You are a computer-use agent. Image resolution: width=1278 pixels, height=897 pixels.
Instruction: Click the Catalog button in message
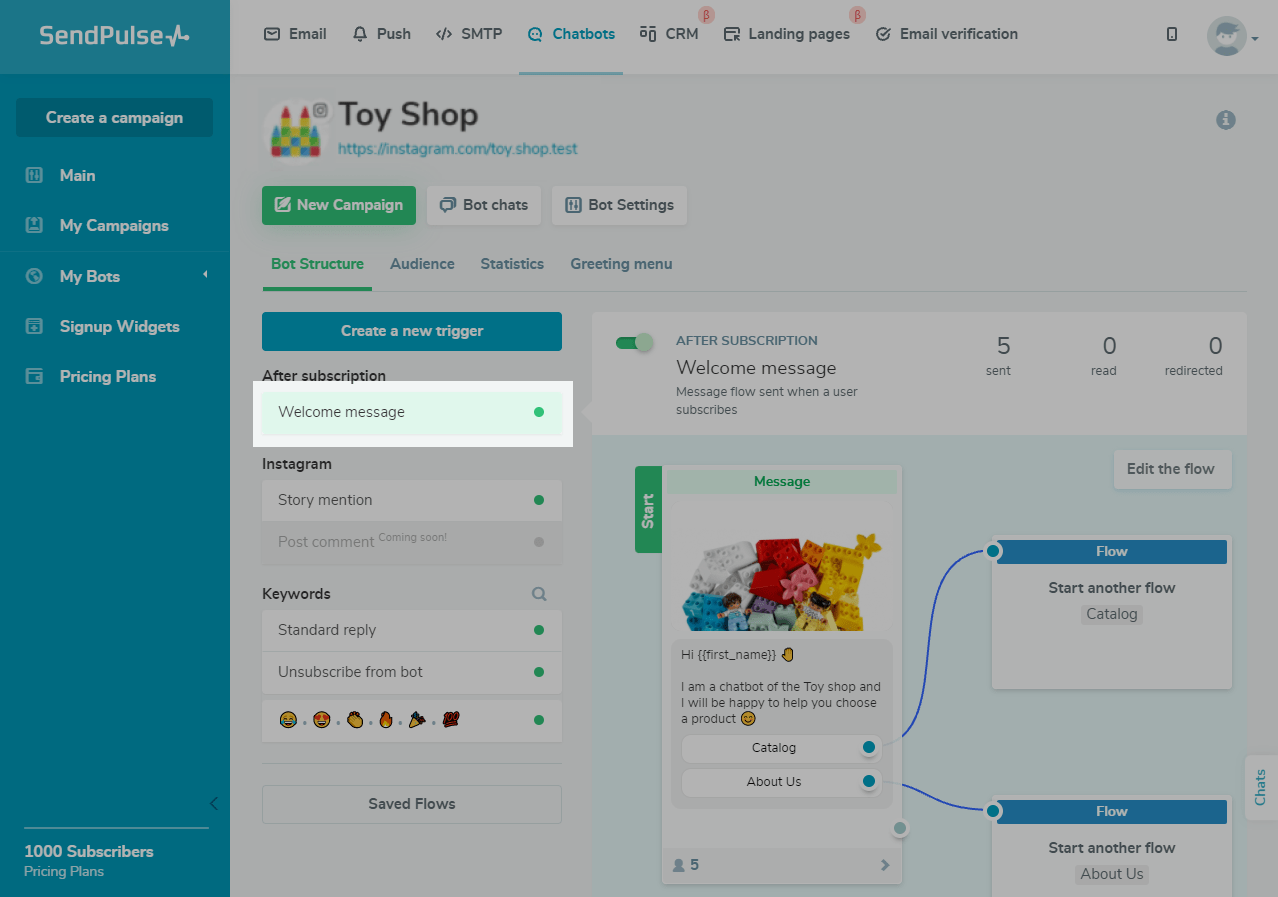click(x=774, y=748)
